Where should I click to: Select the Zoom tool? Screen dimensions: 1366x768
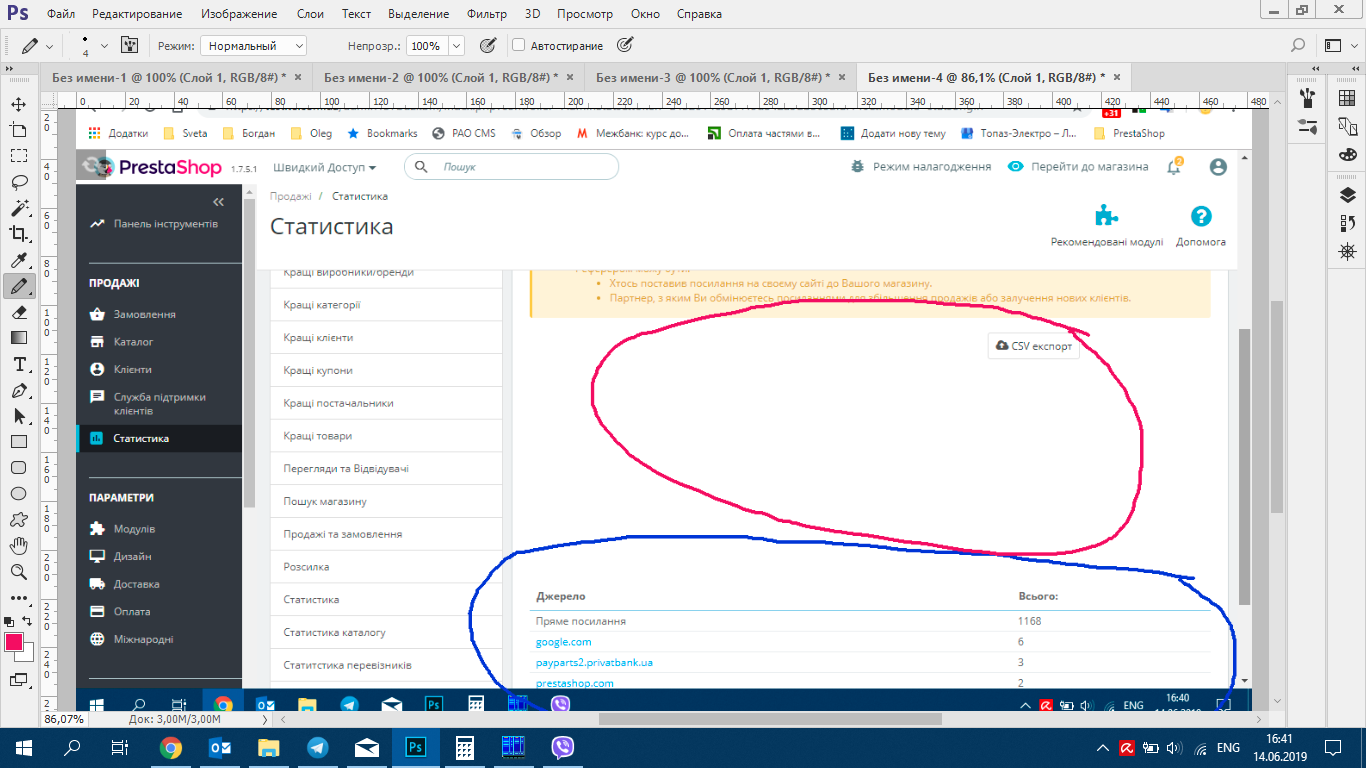coord(18,572)
